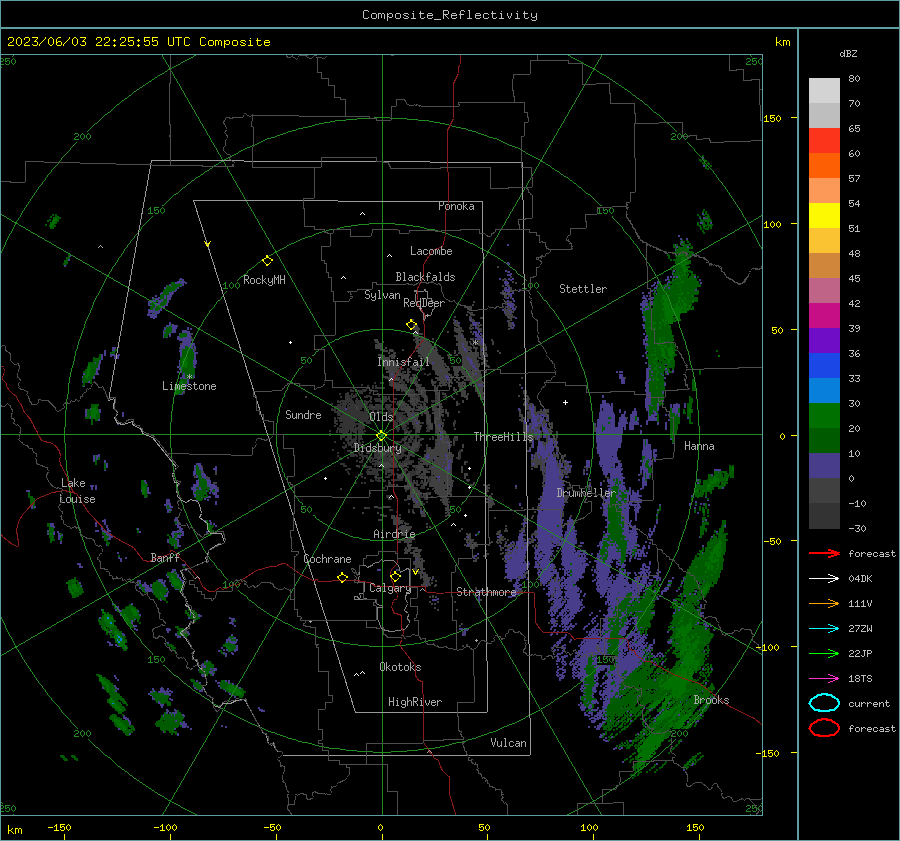Viewport: 900px width, 841px height.
Task: Click the red forecast arrow in the legend
Action: pyautogui.click(x=824, y=553)
